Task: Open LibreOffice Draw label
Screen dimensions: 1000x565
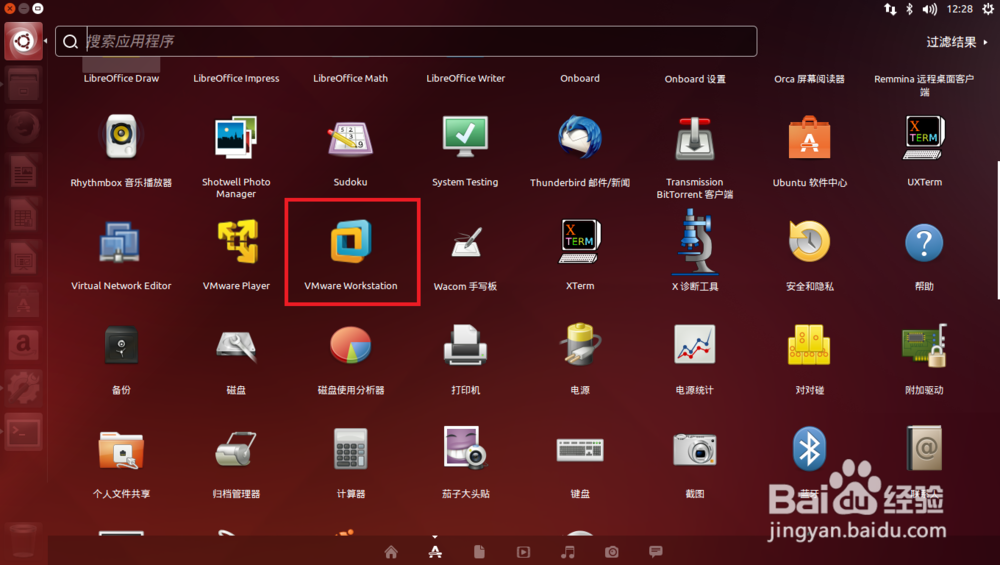Action: click(x=121, y=78)
